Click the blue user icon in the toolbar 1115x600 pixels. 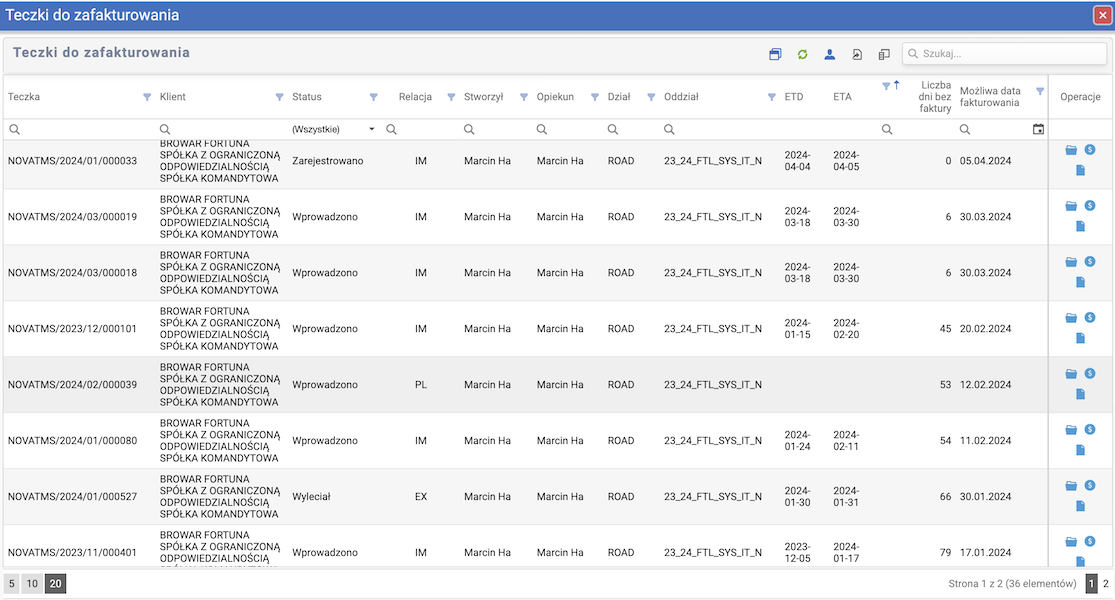[x=829, y=55]
